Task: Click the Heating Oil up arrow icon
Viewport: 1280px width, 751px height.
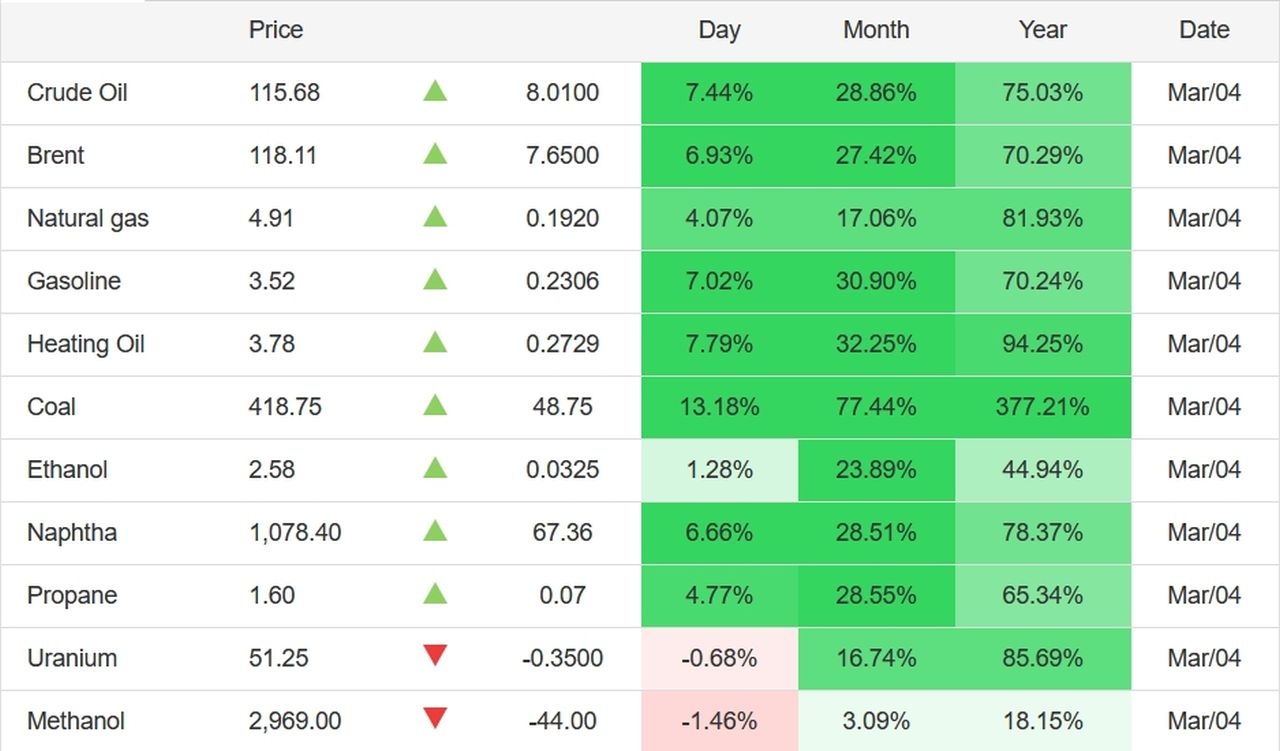Action: click(x=435, y=343)
